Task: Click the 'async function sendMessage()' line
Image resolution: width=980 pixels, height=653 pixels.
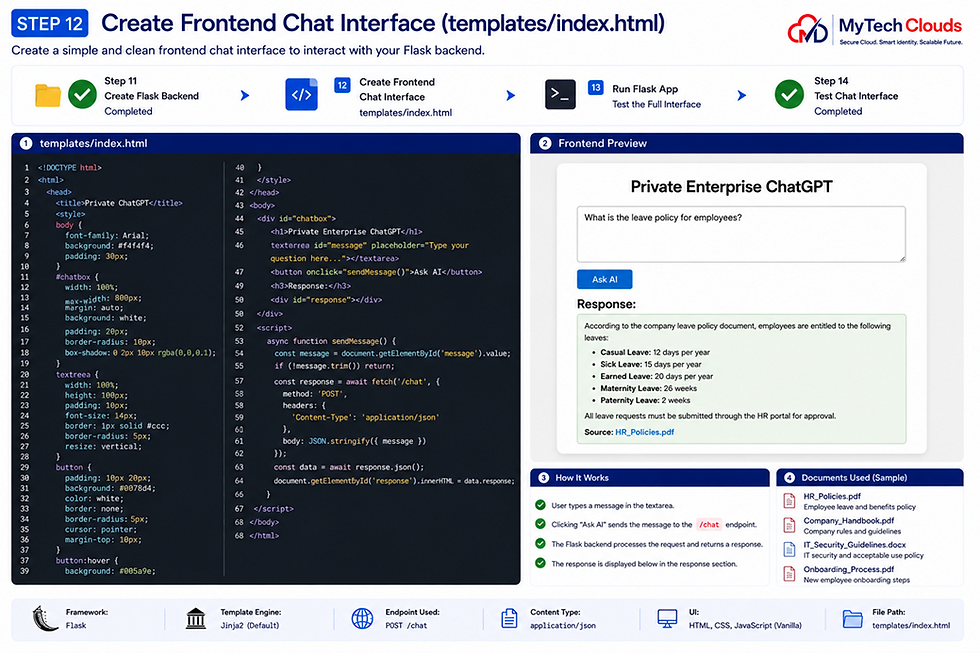Action: (331, 341)
